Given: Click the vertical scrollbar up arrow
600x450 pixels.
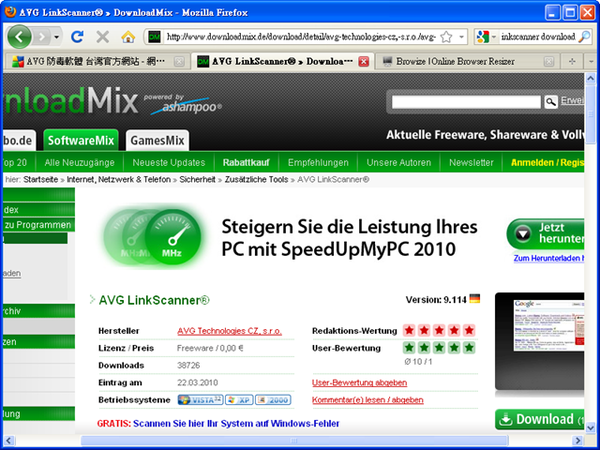Looking at the screenshot, I should (590, 78).
